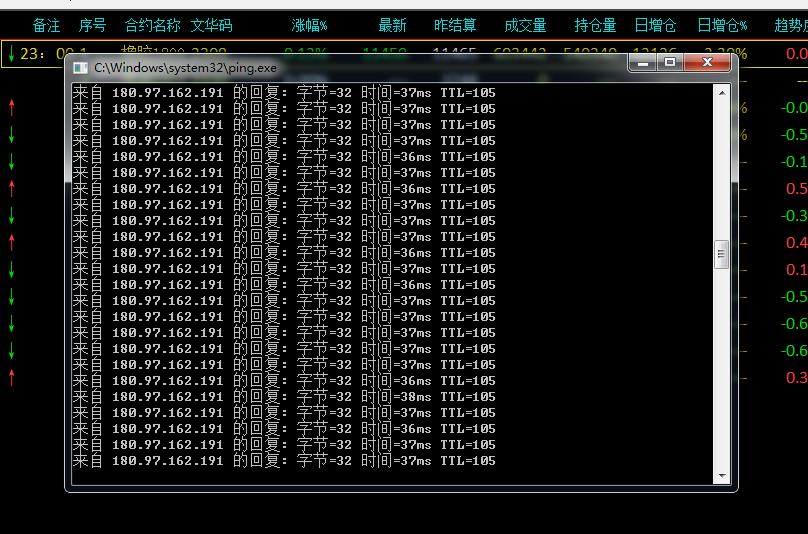Viewport: 808px width, 534px height.
Task: Grab the console vertical scrollbar thumb
Action: (721, 255)
